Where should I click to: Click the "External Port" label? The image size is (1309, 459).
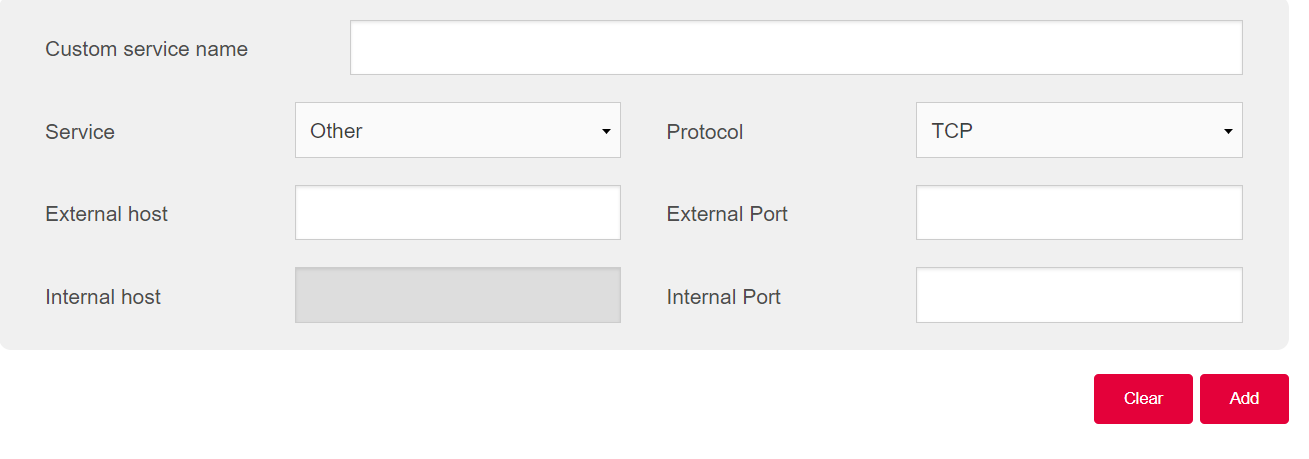pyautogui.click(x=727, y=214)
